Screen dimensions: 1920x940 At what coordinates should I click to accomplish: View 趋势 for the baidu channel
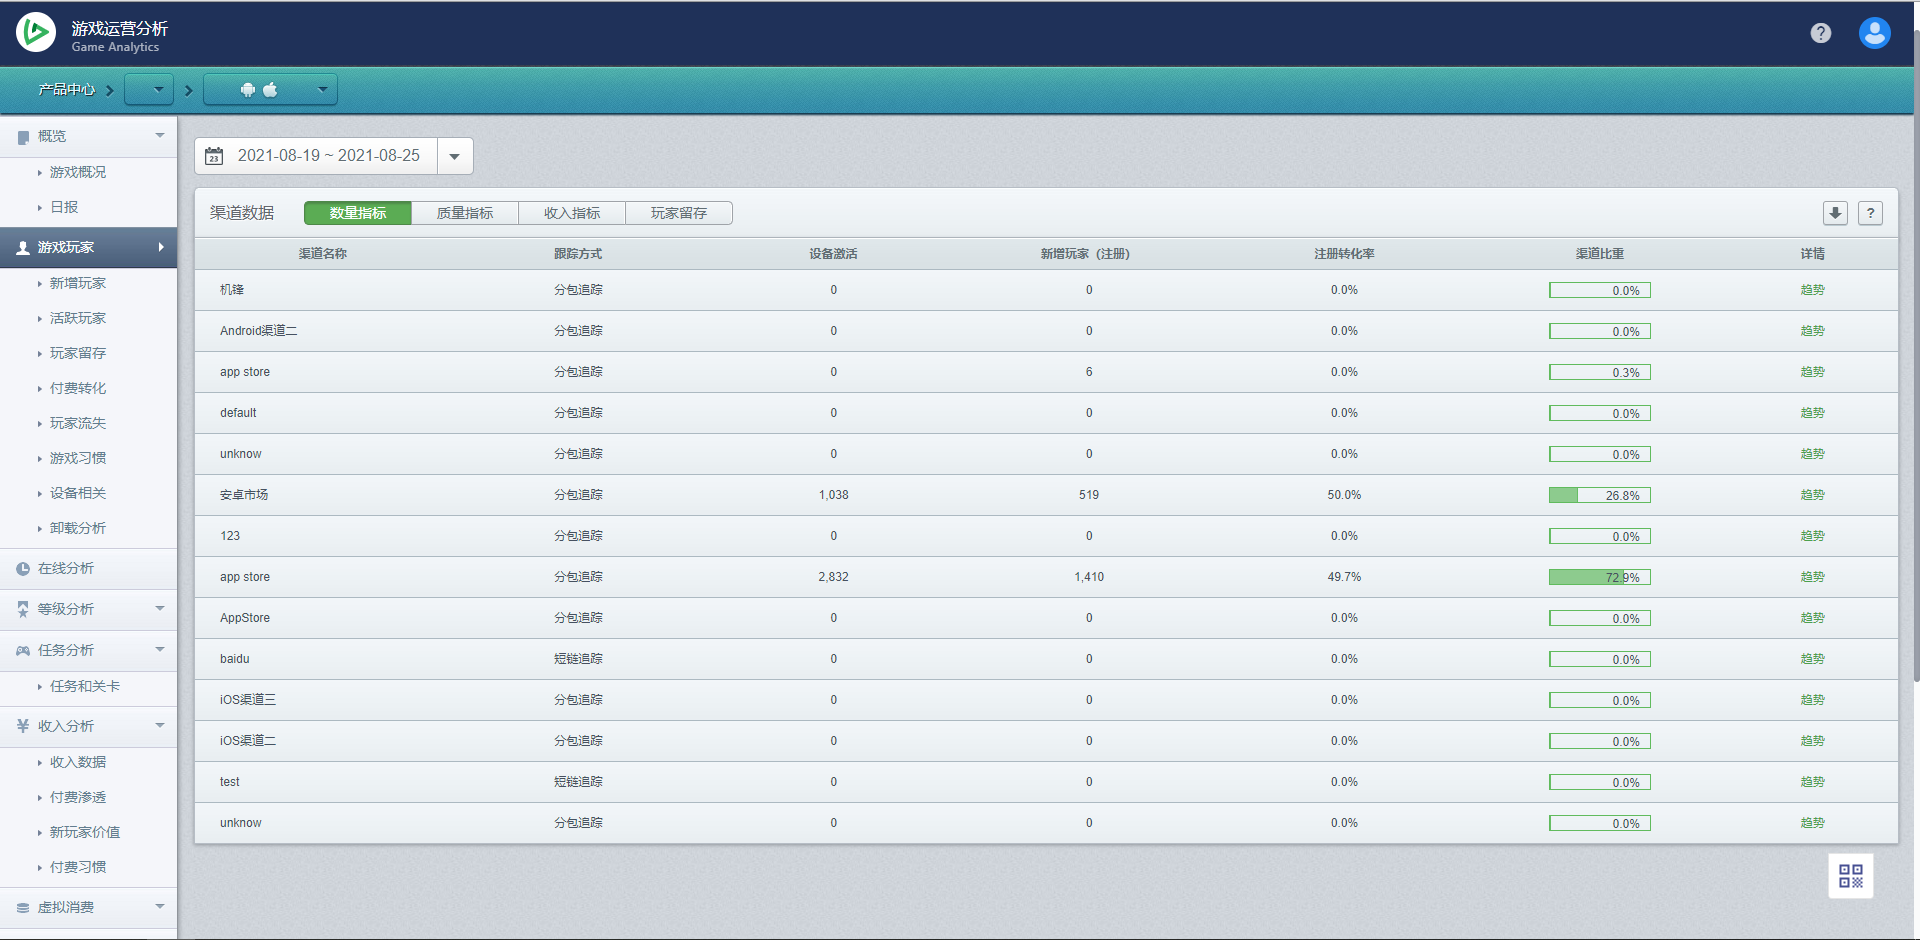click(x=1812, y=659)
